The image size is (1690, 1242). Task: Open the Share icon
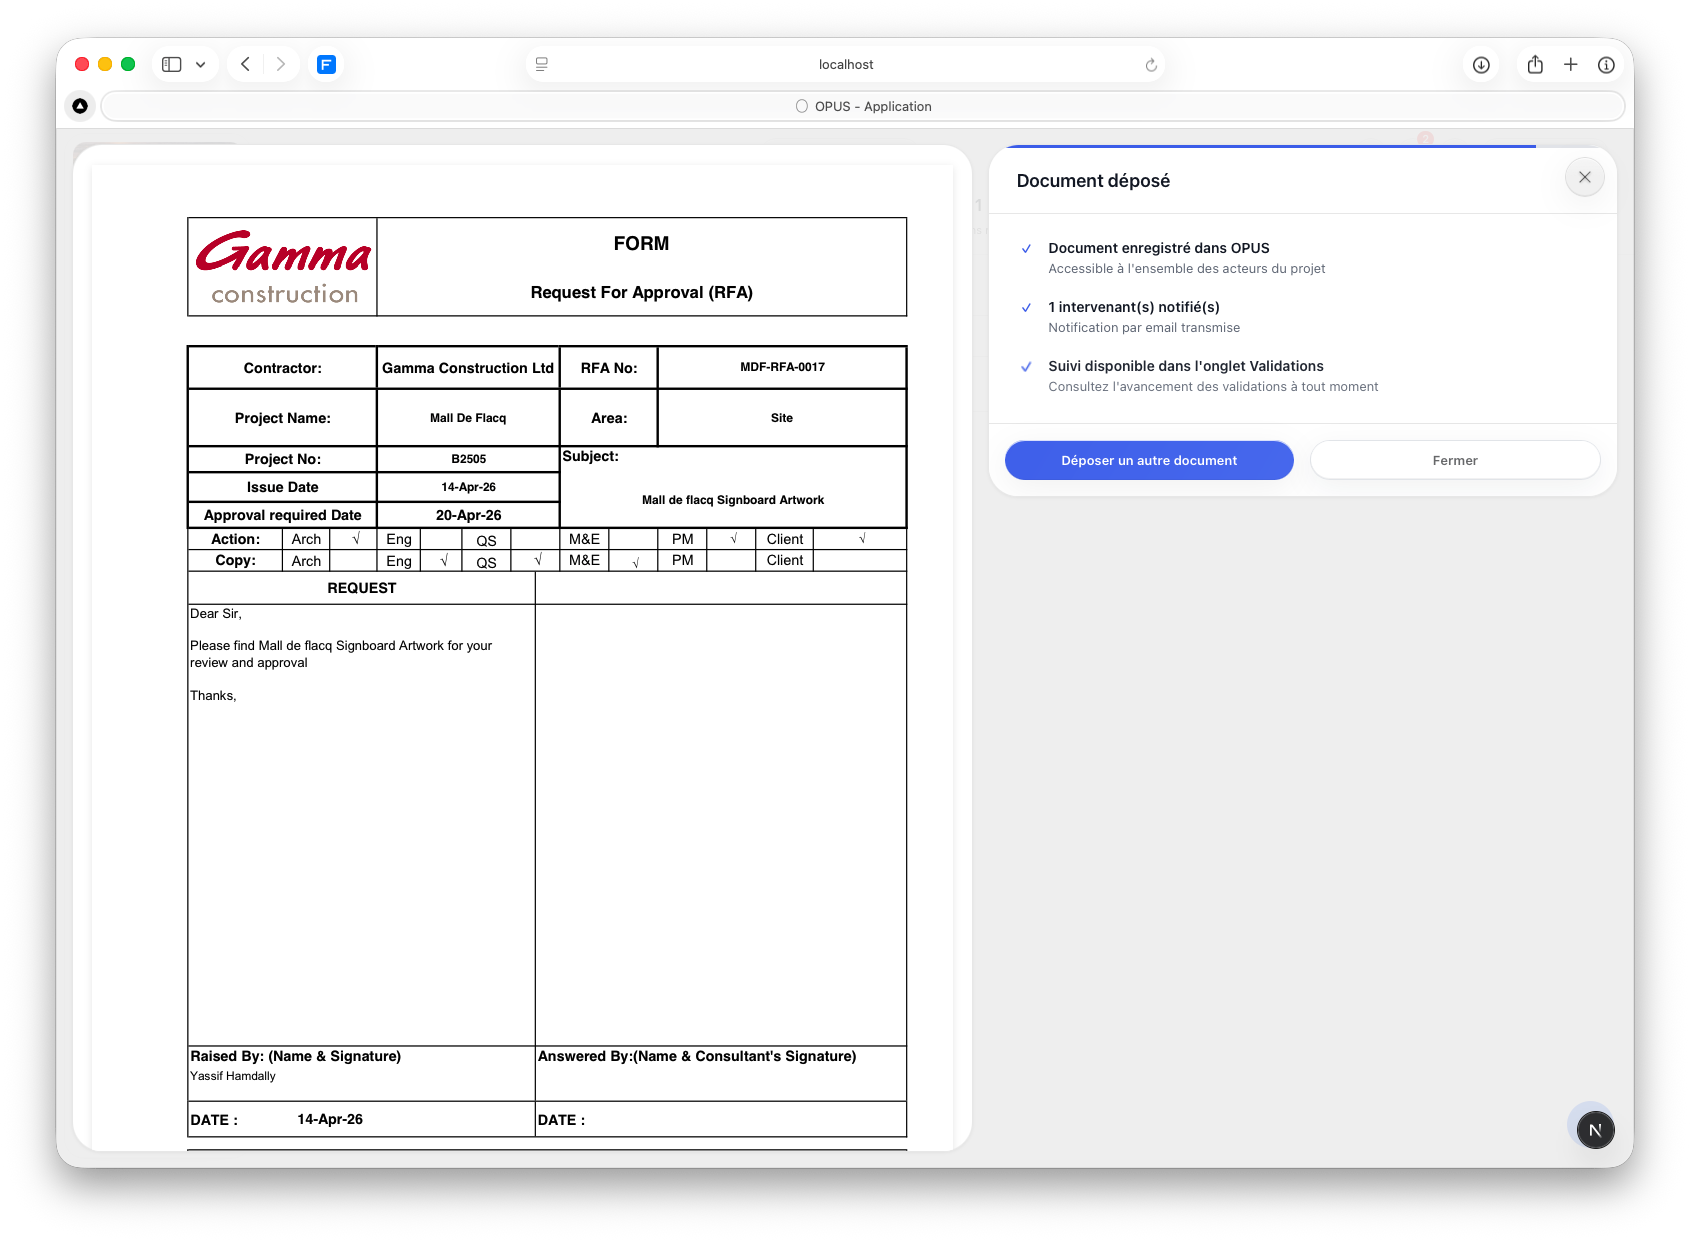pyautogui.click(x=1535, y=64)
